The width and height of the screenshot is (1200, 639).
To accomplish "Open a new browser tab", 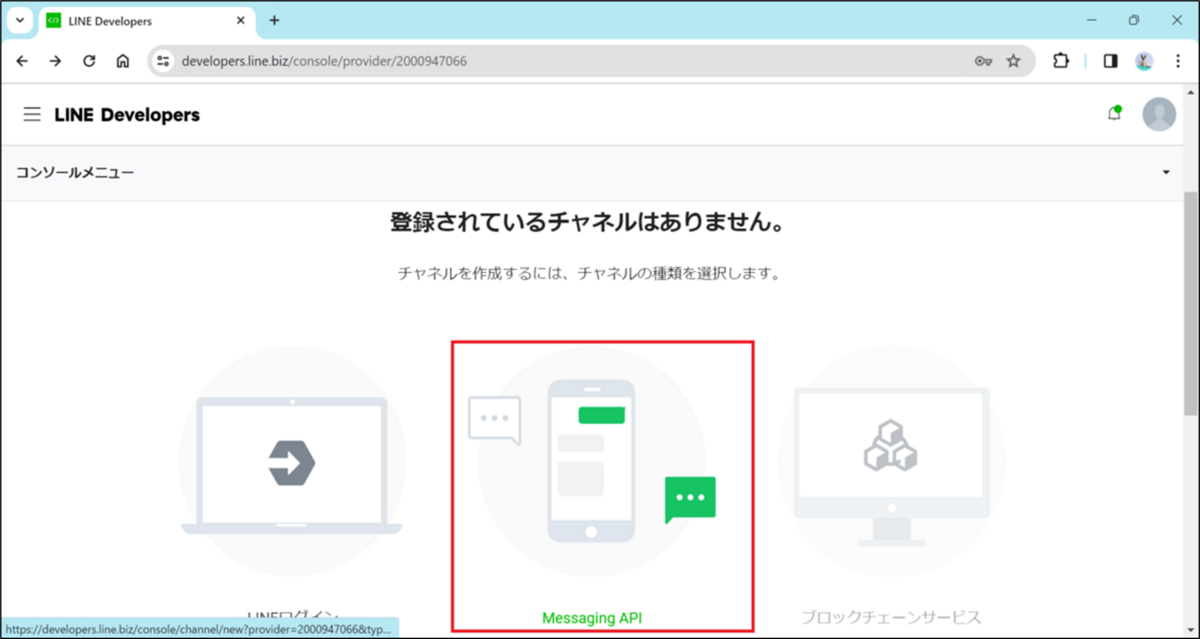I will (275, 20).
